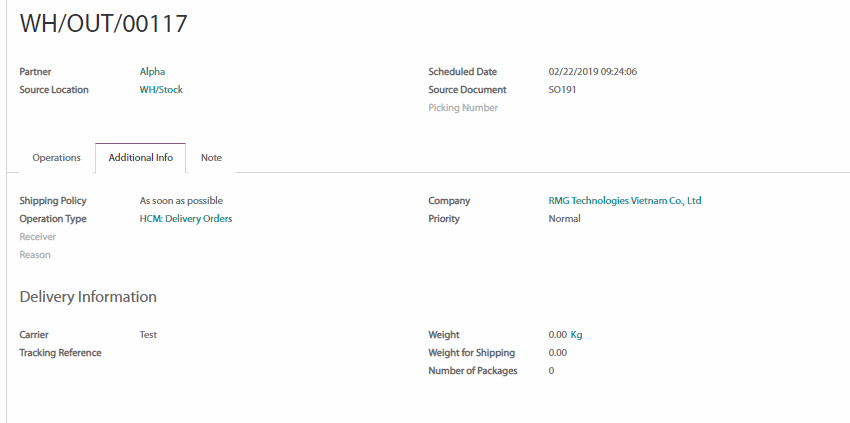Open the Alpha partner link
850x423 pixels.
152,72
